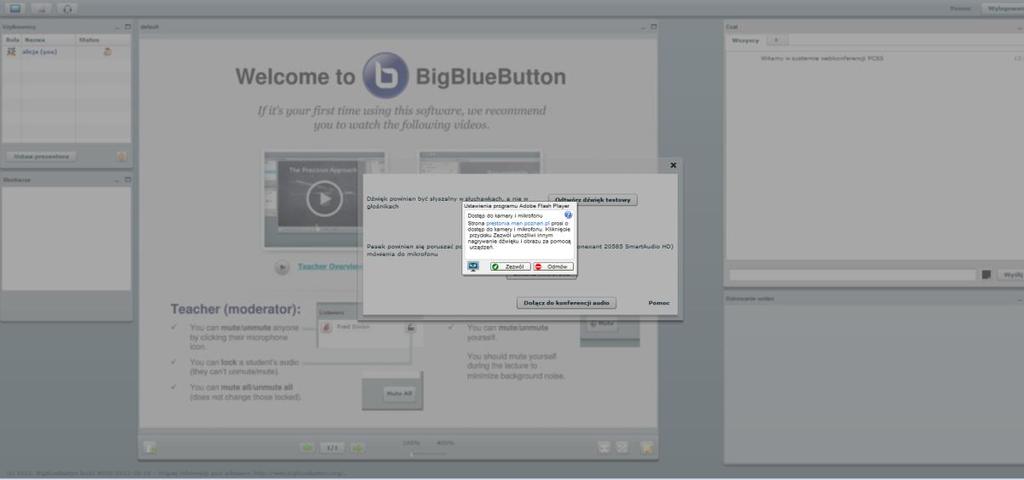Click fit-to-width icon in slide toolbar

(x=605, y=447)
